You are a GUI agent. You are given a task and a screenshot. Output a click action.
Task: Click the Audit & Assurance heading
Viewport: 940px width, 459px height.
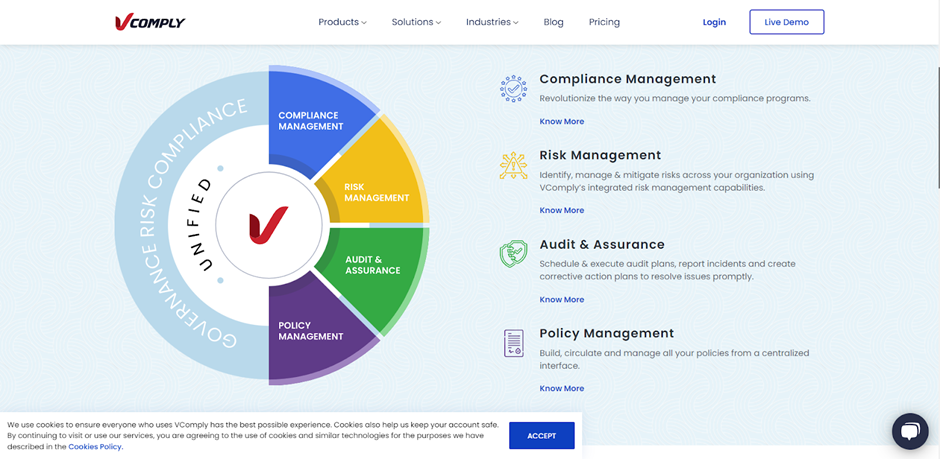(x=602, y=244)
